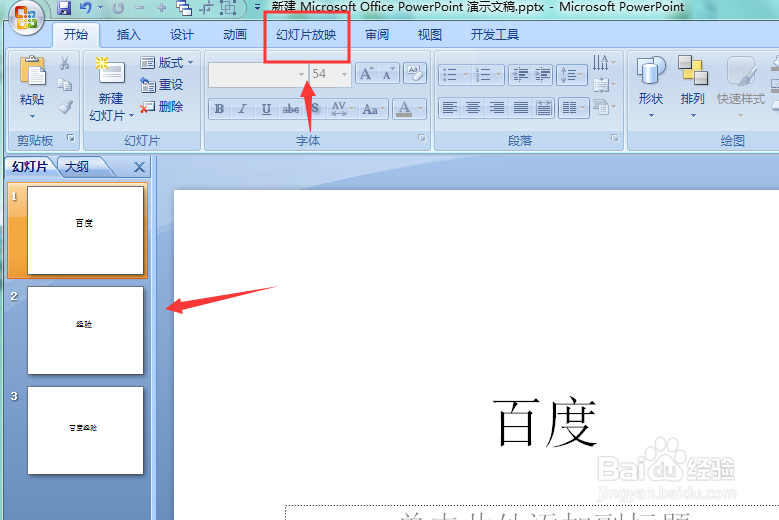This screenshot has height=520, width=779.
Task: Click the 重设 reset button
Action: 162,85
